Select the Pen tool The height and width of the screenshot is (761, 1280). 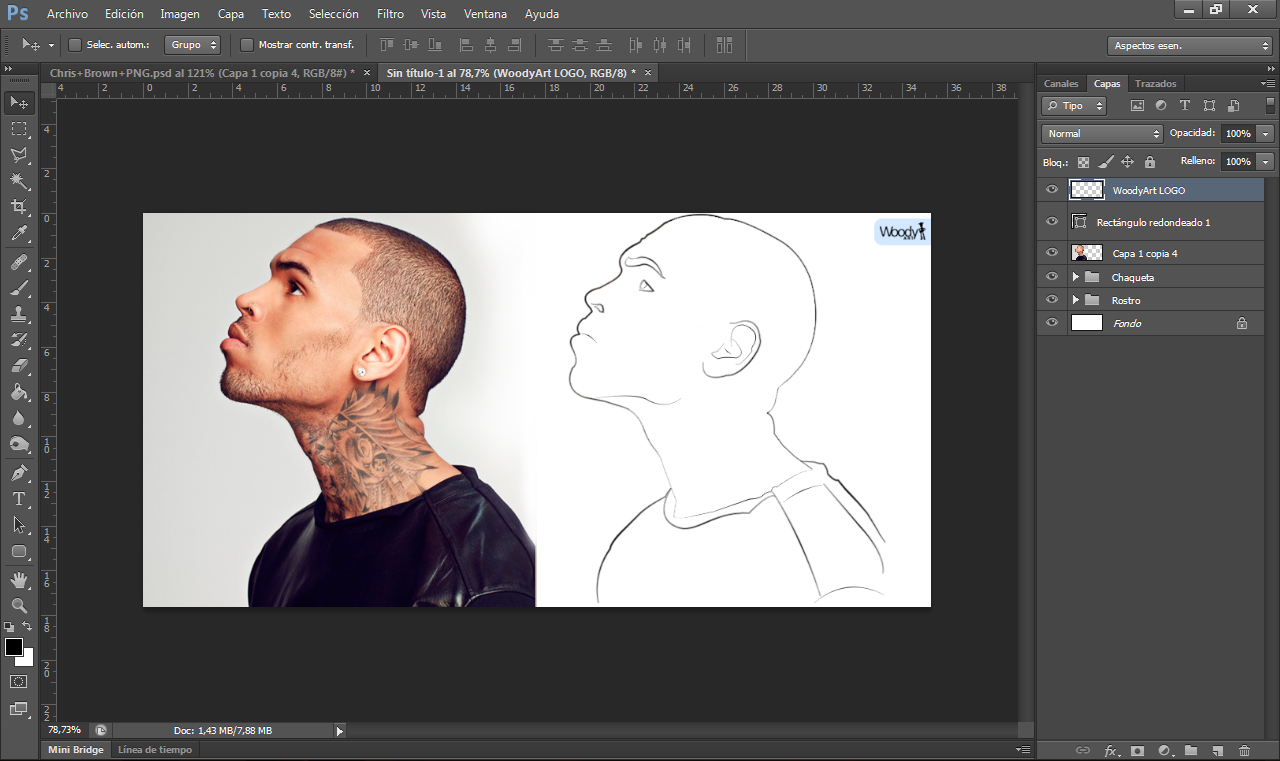tap(19, 472)
